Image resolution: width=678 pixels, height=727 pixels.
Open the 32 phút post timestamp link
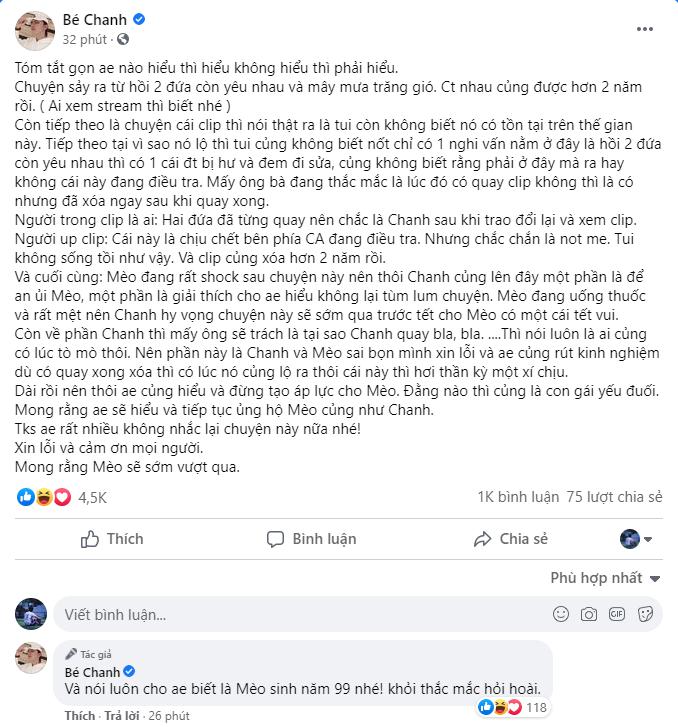click(x=85, y=40)
